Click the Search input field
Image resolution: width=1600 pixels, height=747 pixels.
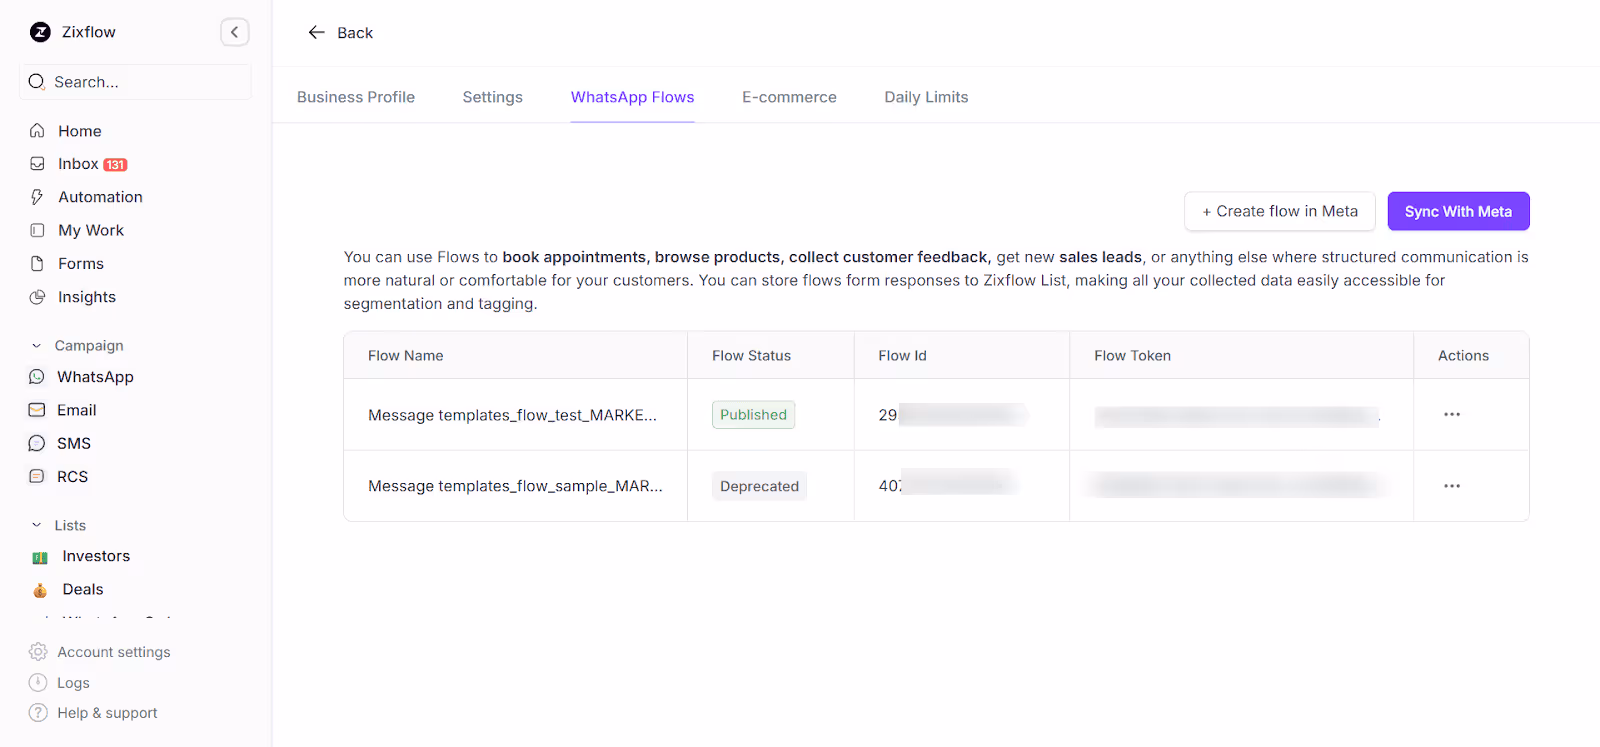(x=135, y=82)
